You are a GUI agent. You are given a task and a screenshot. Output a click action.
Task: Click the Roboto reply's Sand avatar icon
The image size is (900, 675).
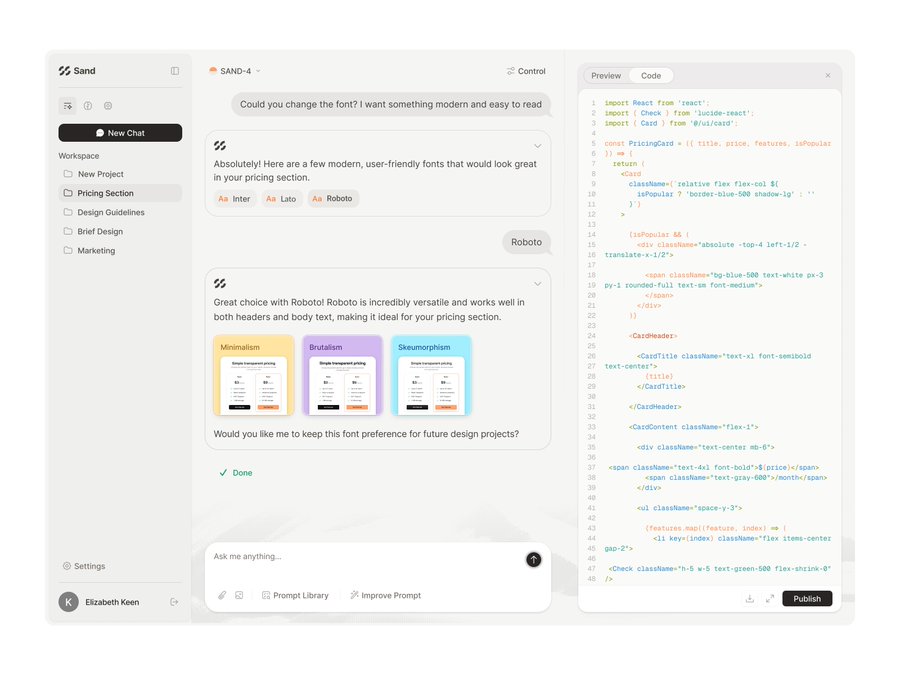click(220, 284)
